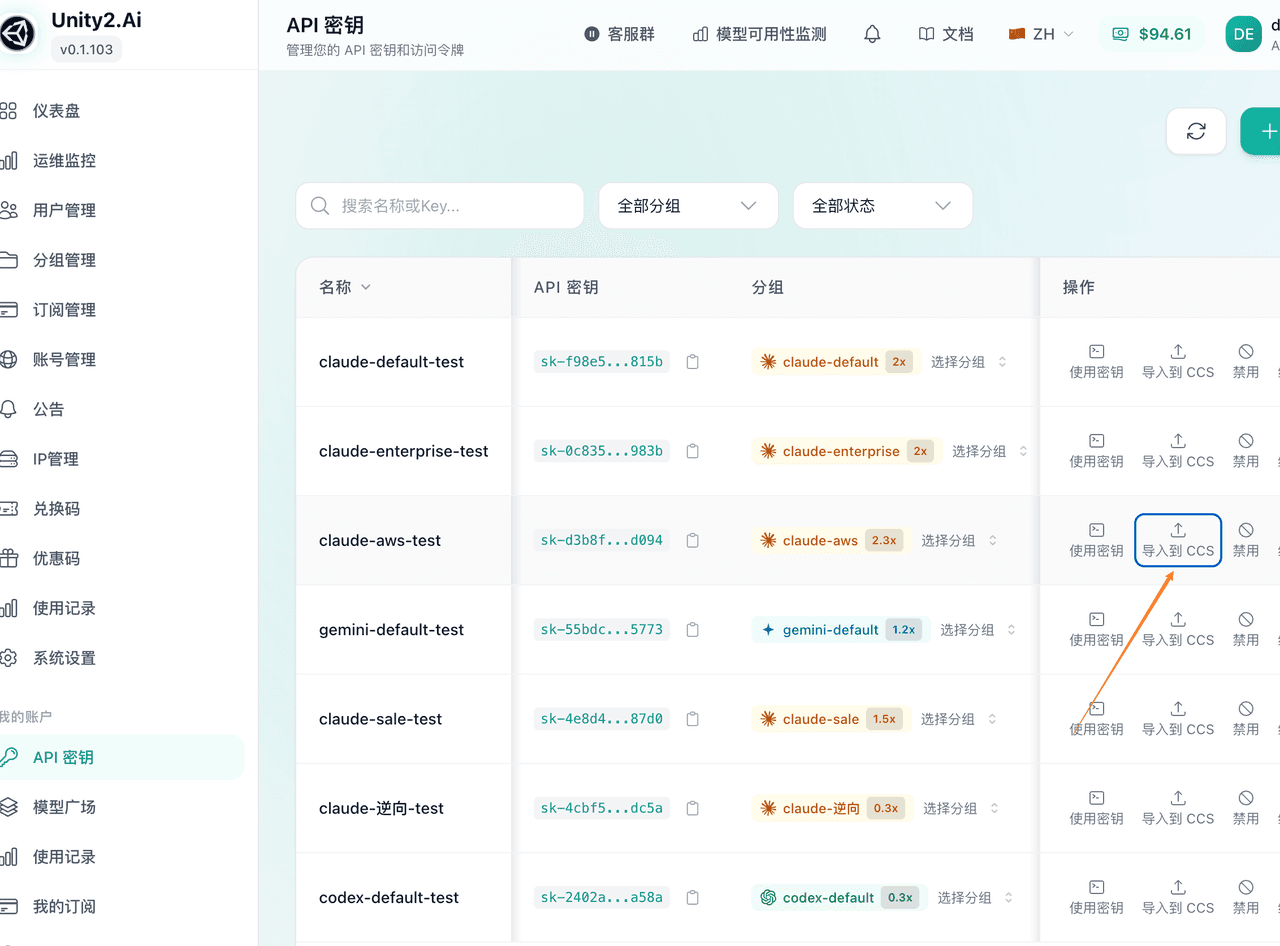Open 优惠码 in sidebar
This screenshot has width=1280, height=946.
(x=121, y=559)
